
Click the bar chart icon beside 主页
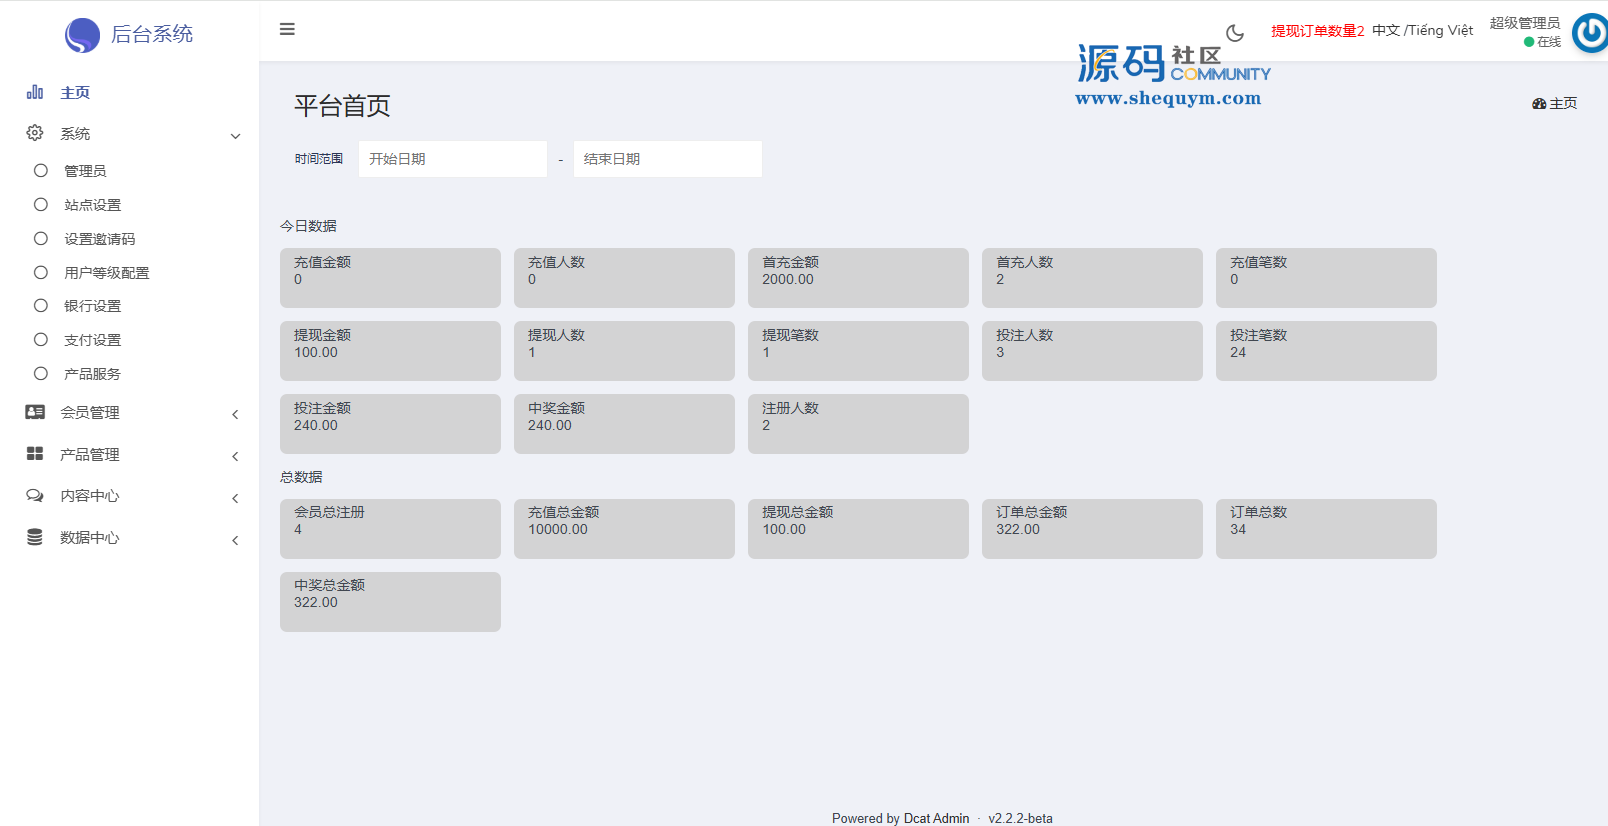point(35,92)
